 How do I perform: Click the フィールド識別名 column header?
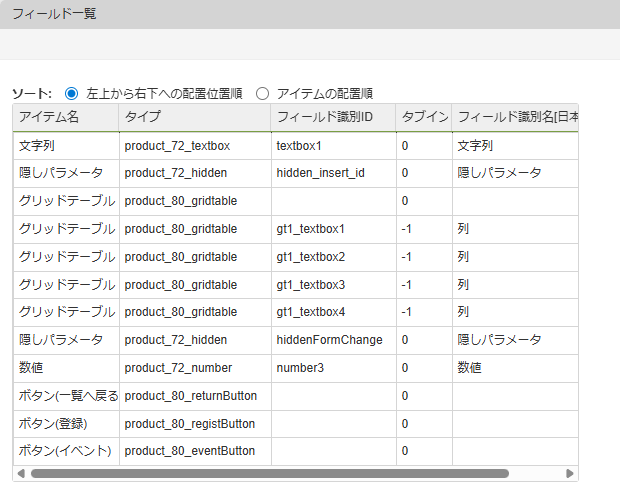[515, 117]
